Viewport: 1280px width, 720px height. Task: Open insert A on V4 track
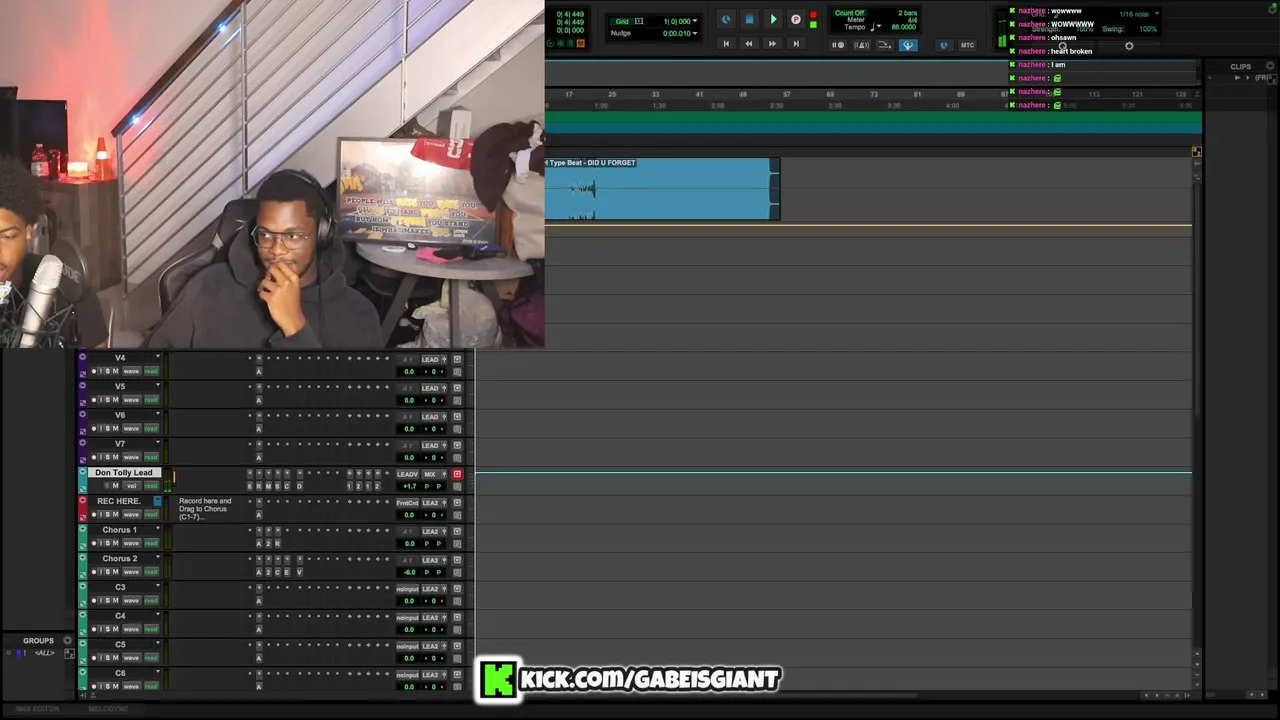tap(258, 372)
